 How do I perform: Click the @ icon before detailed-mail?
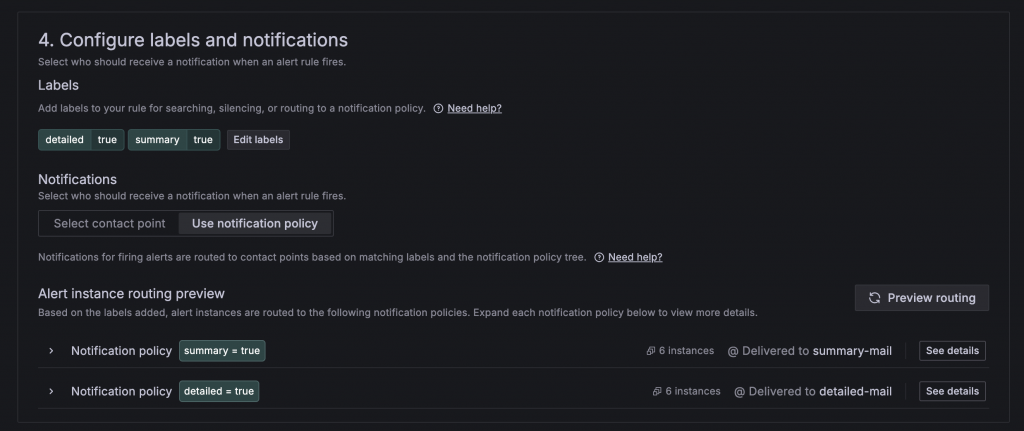pyautogui.click(x=739, y=391)
